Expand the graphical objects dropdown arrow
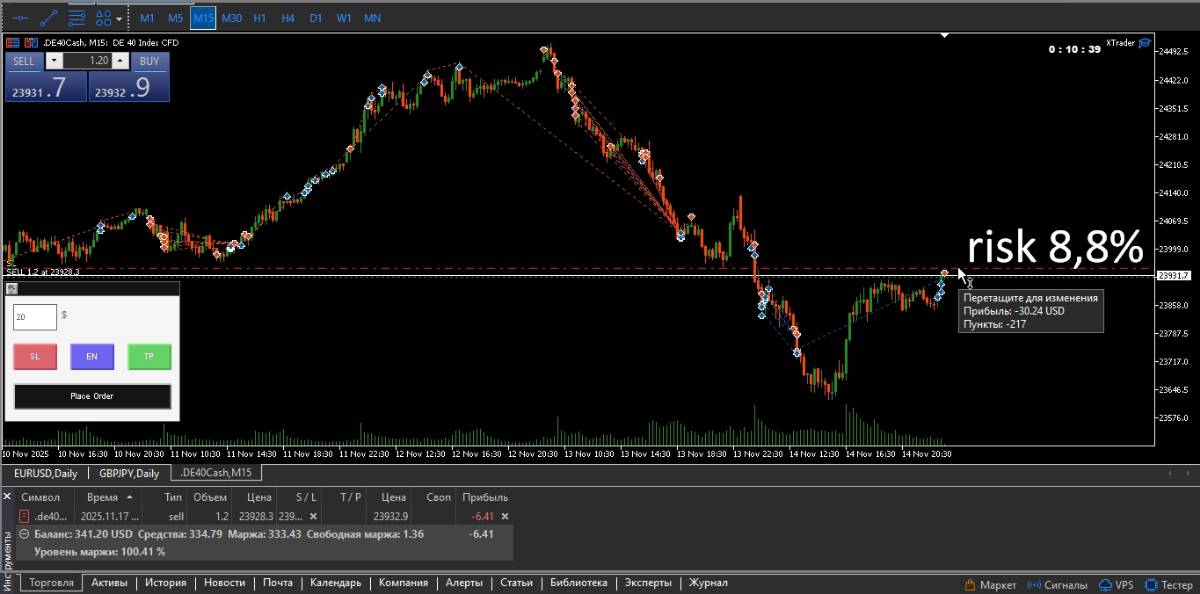The height and width of the screenshot is (594, 1200). pyautogui.click(x=120, y=18)
